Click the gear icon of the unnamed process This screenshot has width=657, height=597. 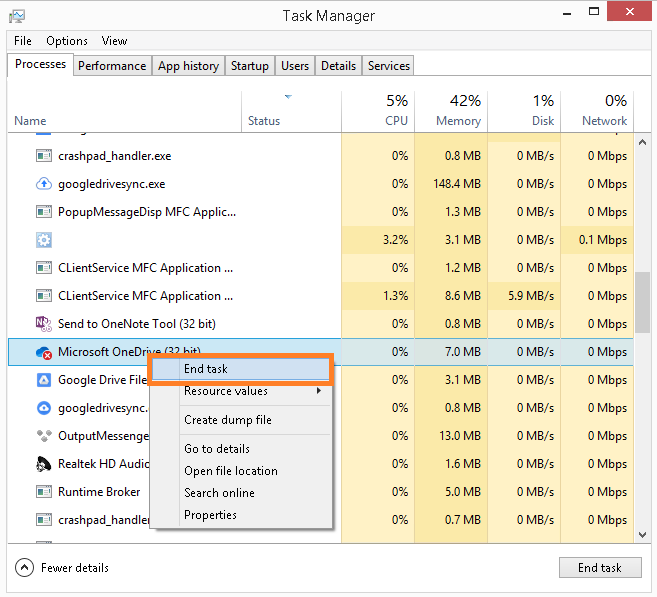pyautogui.click(x=44, y=240)
